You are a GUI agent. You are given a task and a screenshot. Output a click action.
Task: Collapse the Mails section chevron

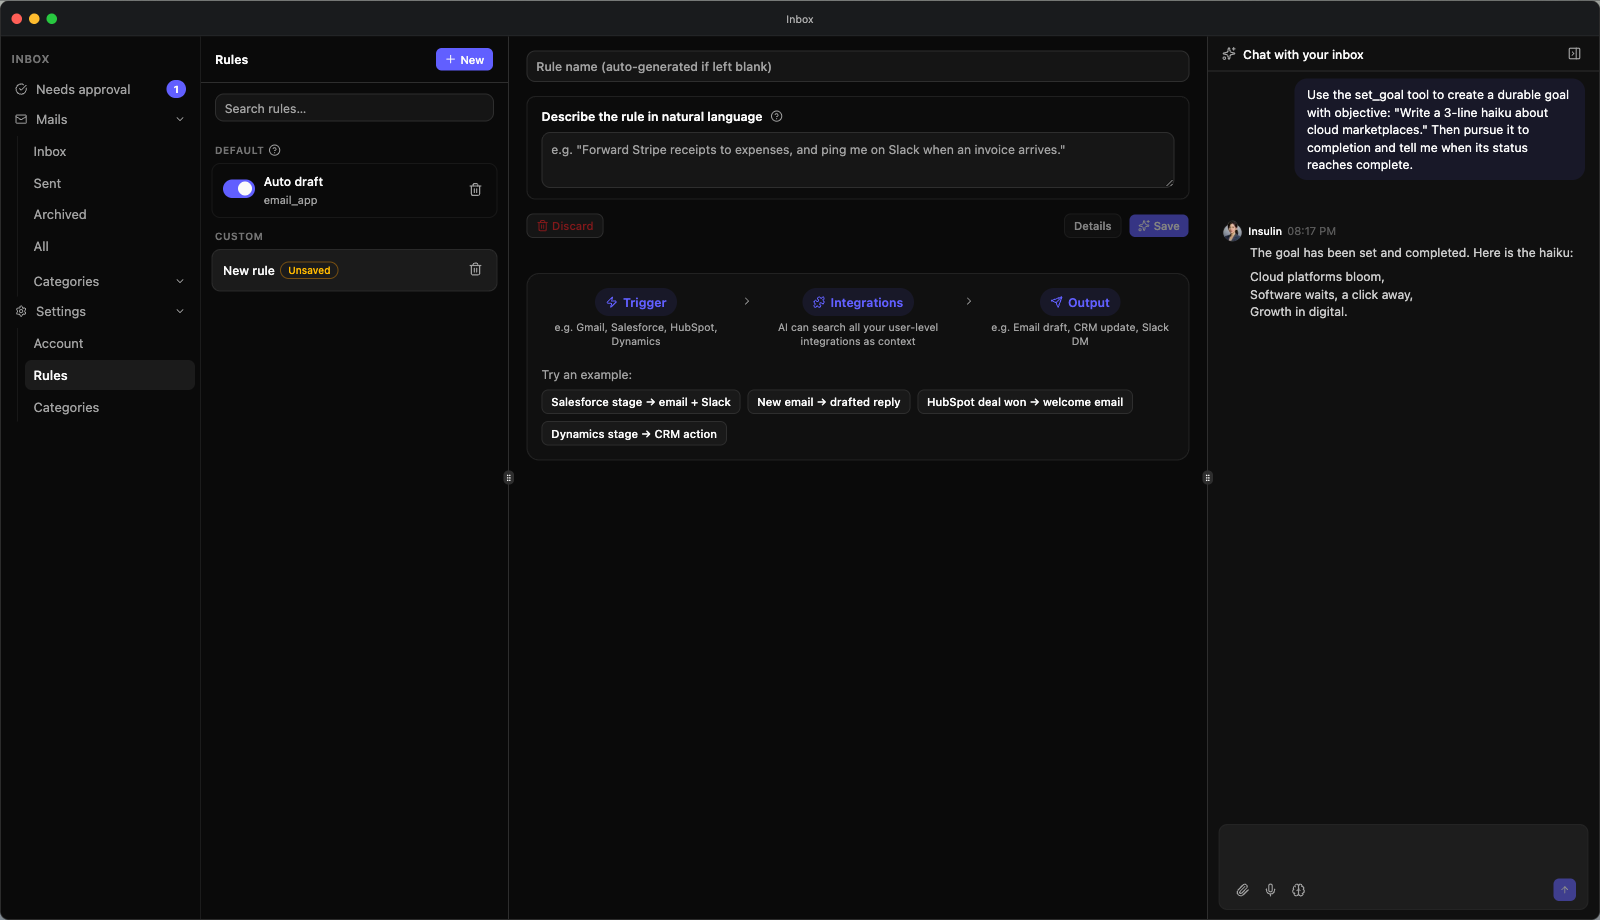coord(180,119)
